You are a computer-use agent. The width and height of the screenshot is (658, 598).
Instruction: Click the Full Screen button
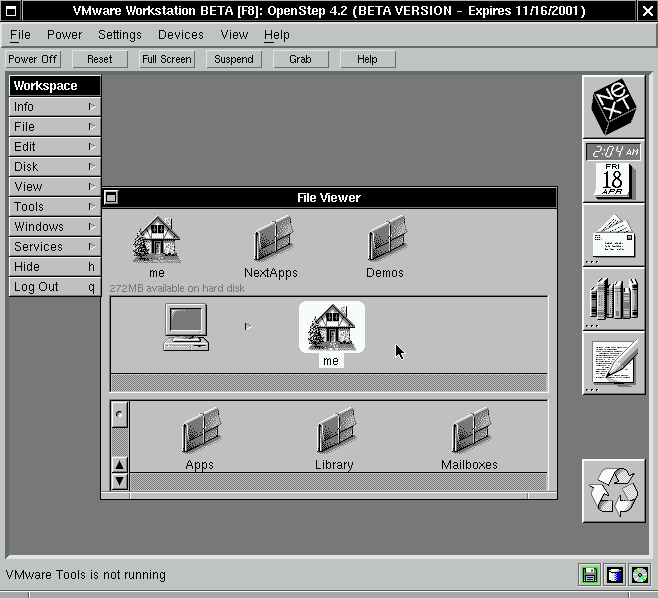pyautogui.click(x=166, y=59)
